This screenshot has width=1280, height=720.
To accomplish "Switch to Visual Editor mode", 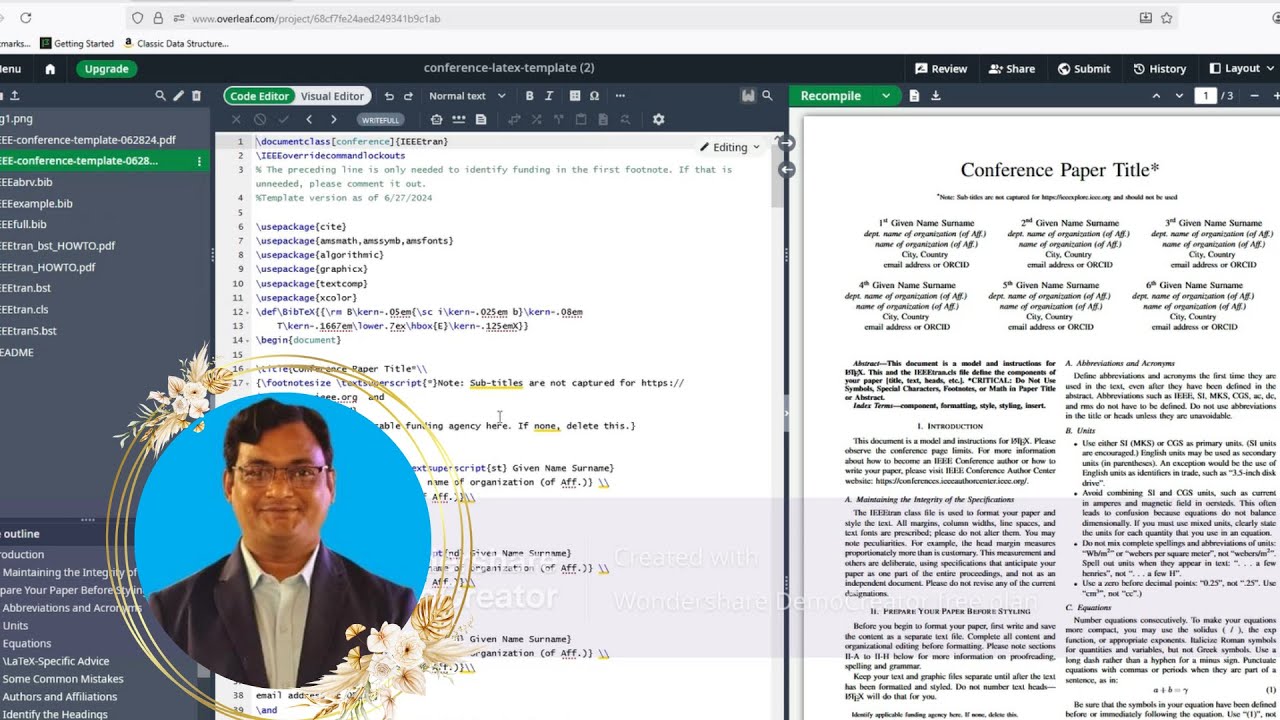I will pyautogui.click(x=332, y=96).
